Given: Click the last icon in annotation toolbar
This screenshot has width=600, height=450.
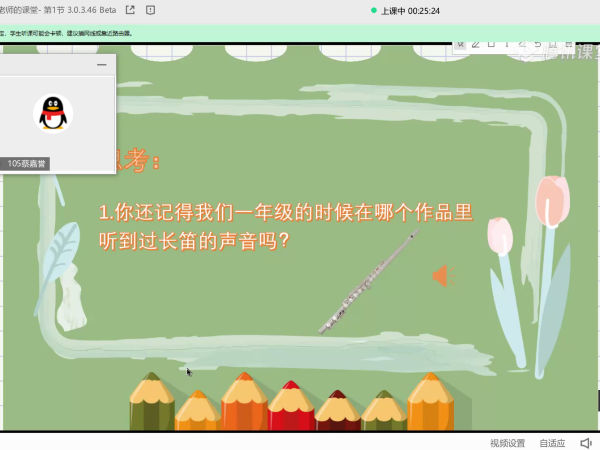Looking at the screenshot, I should pyautogui.click(x=568, y=44).
